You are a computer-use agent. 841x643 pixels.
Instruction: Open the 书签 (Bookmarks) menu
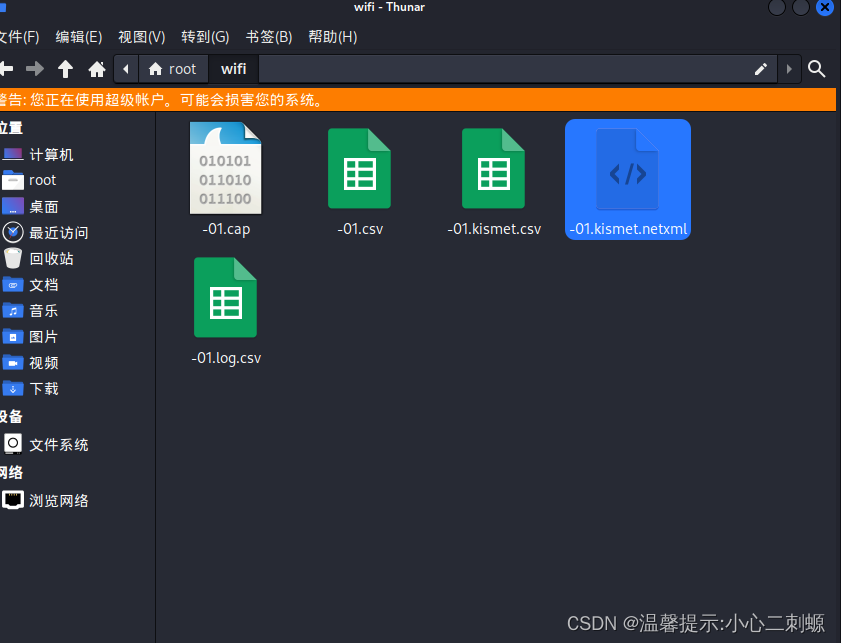(x=268, y=37)
